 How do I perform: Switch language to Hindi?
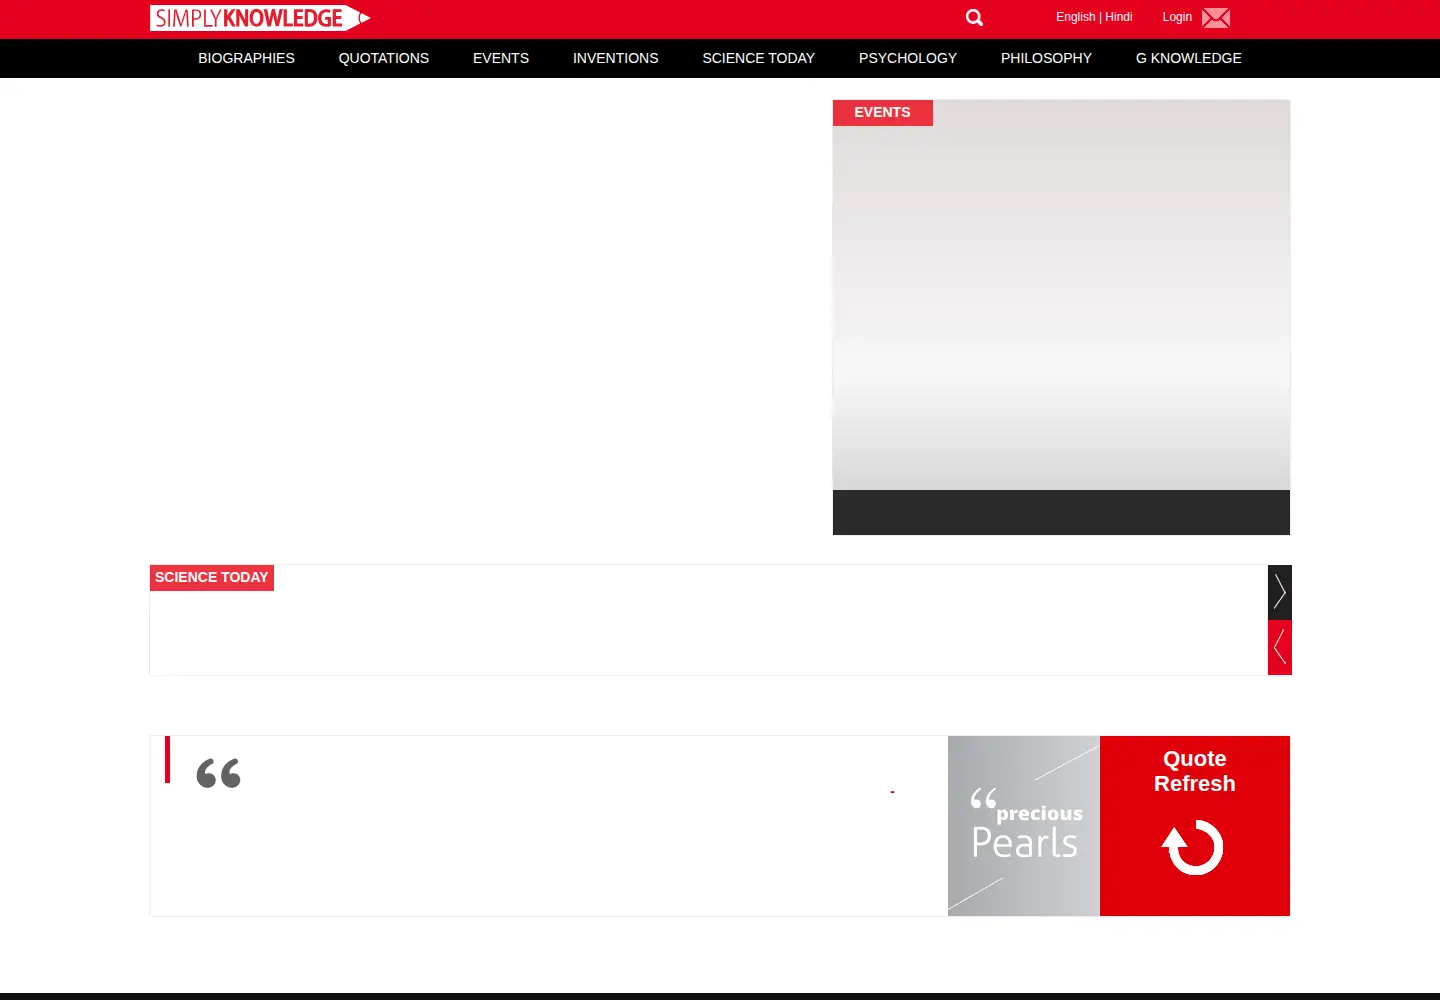click(x=1119, y=17)
